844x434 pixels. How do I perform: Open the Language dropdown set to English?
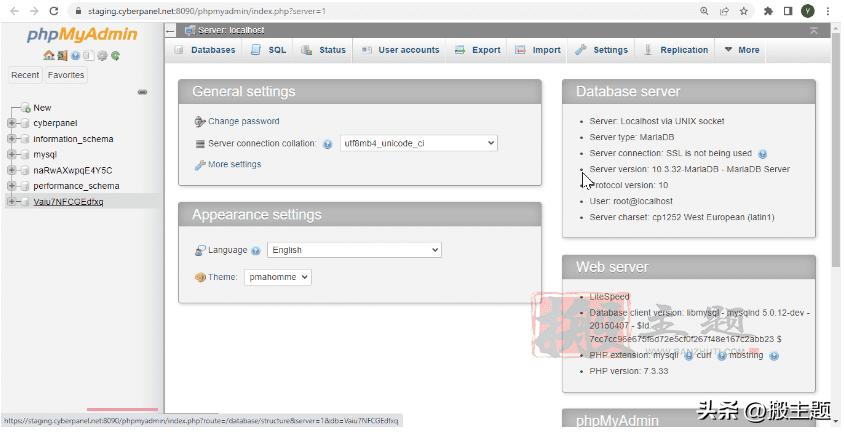coord(354,250)
